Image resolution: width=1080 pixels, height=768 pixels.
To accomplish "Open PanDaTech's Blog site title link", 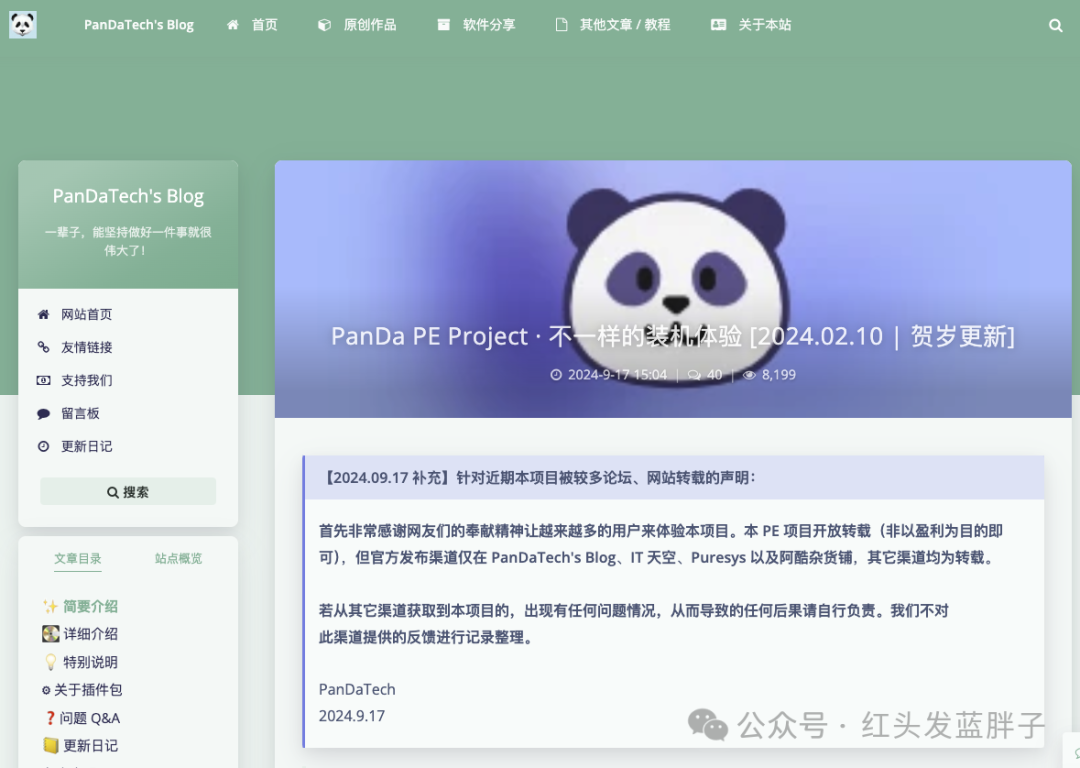I will (138, 25).
